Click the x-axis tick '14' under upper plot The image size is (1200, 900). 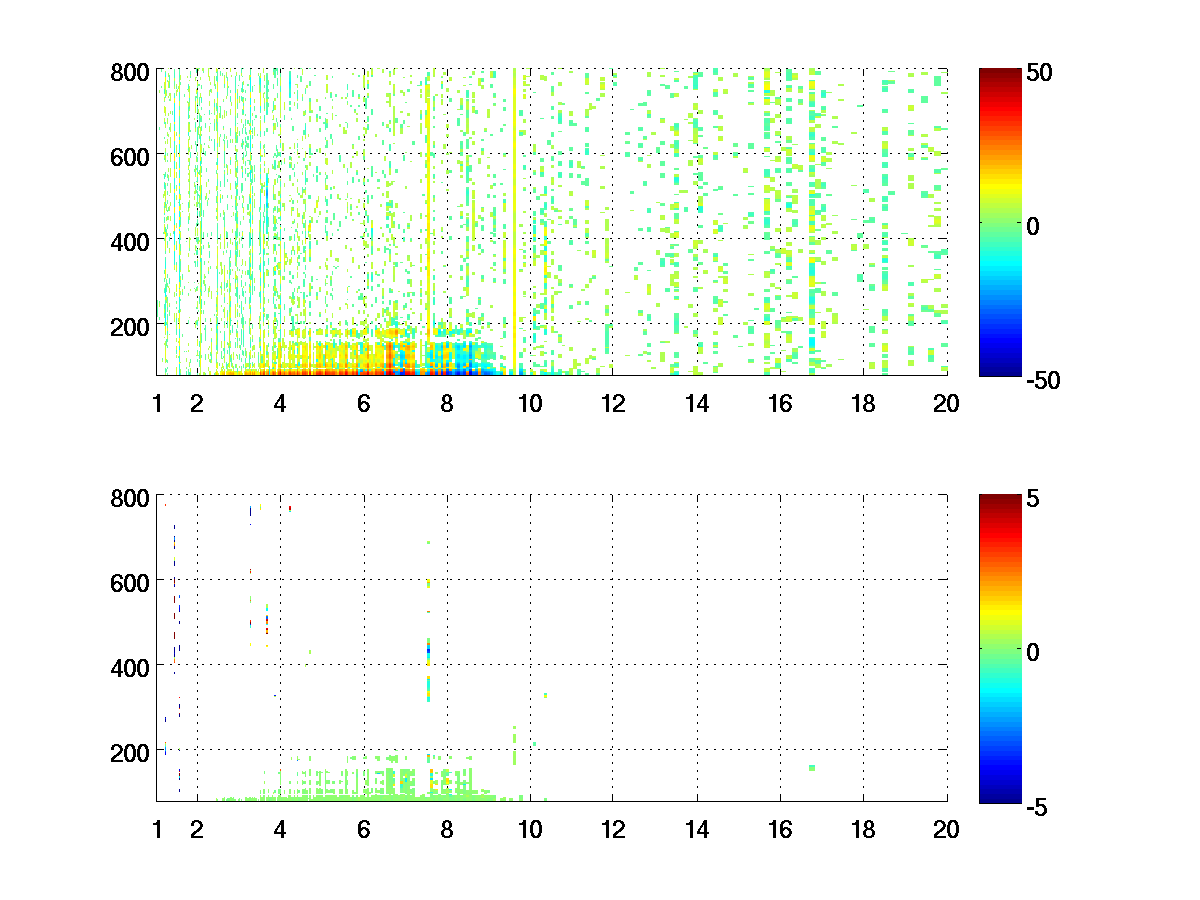[697, 403]
